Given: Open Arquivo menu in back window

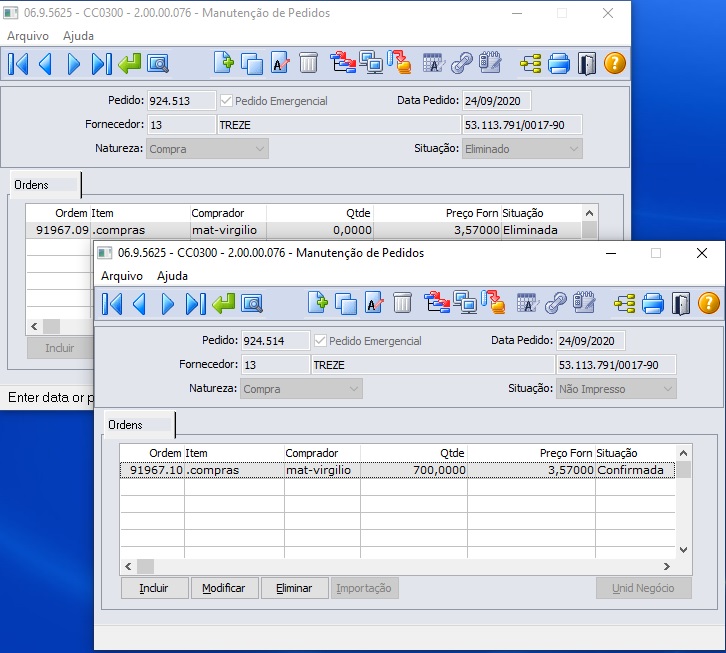Looking at the screenshot, I should pos(28,36).
